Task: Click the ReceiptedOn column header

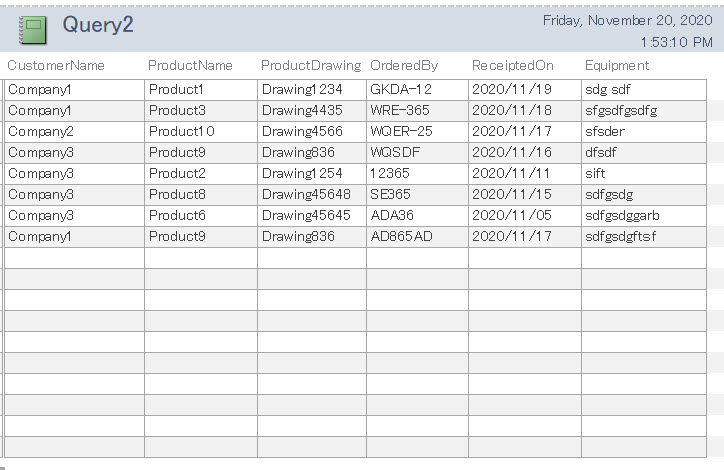Action: [512, 65]
